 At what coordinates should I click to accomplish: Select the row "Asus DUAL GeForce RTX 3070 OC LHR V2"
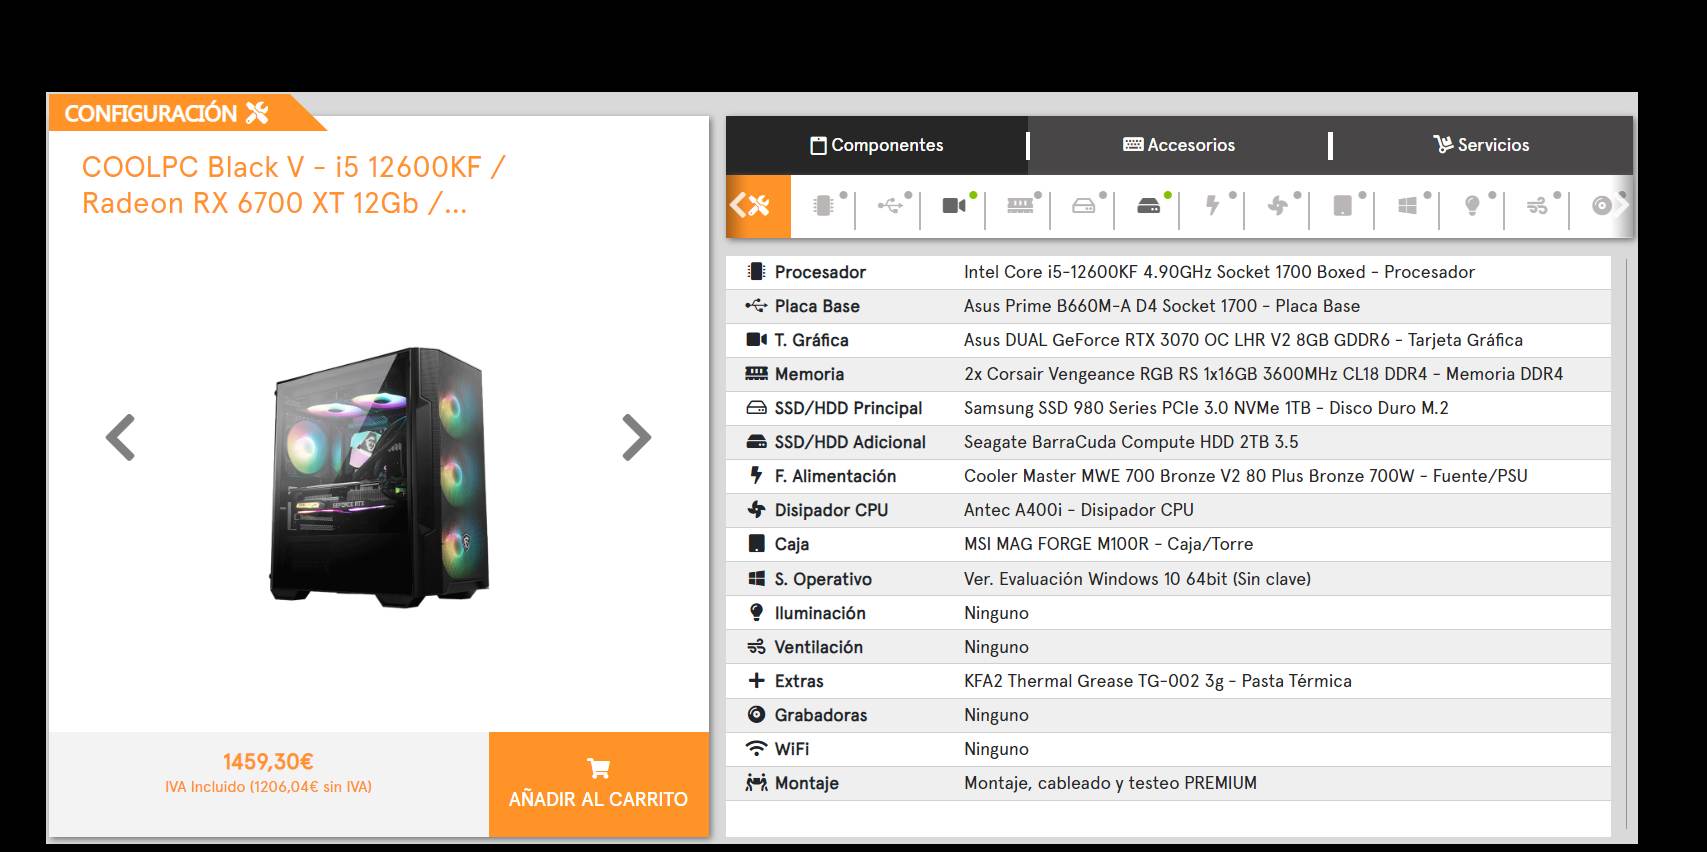[x=1168, y=340]
